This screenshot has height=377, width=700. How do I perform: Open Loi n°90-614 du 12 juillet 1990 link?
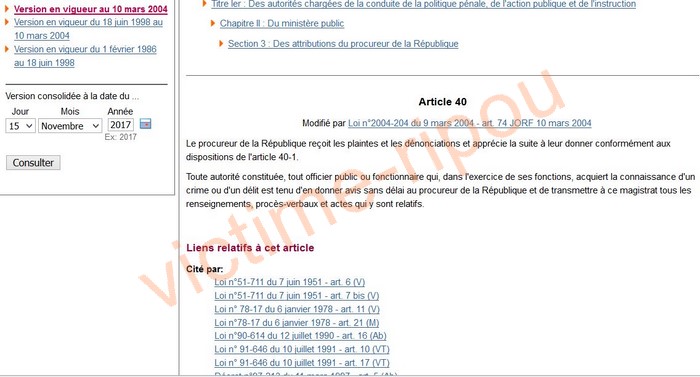coord(300,335)
